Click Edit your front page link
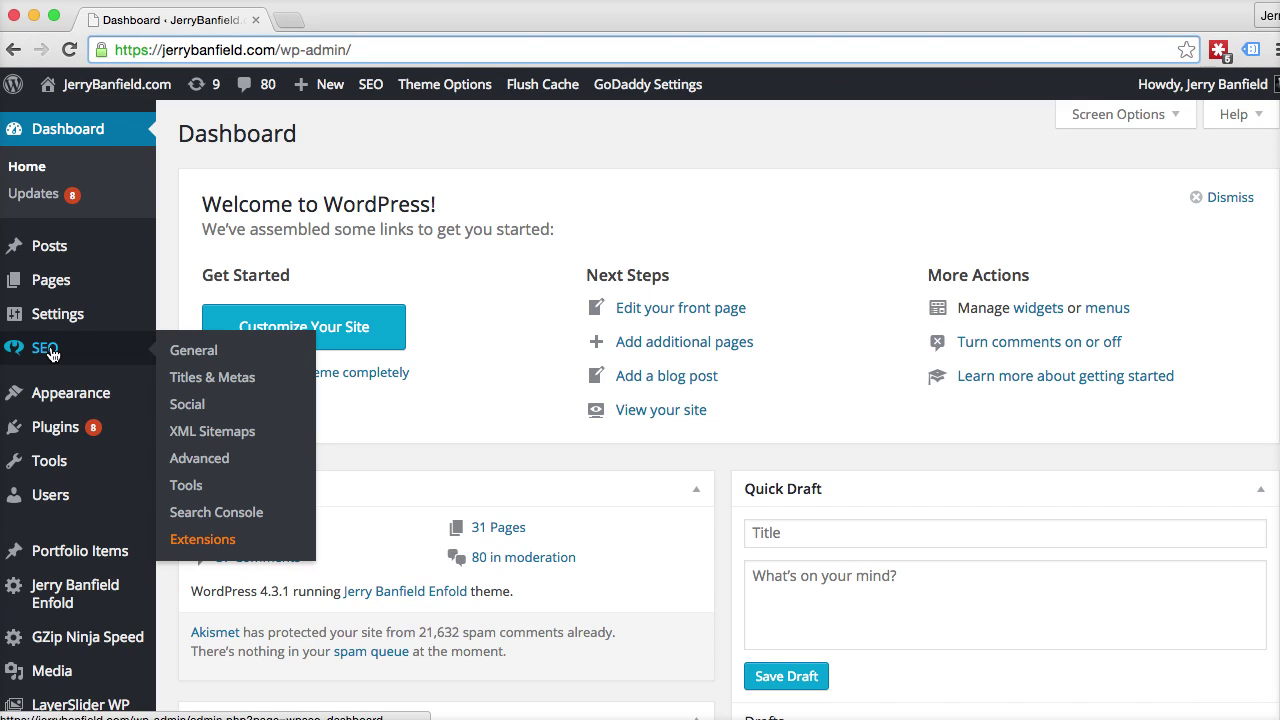1280x720 pixels. tap(681, 308)
